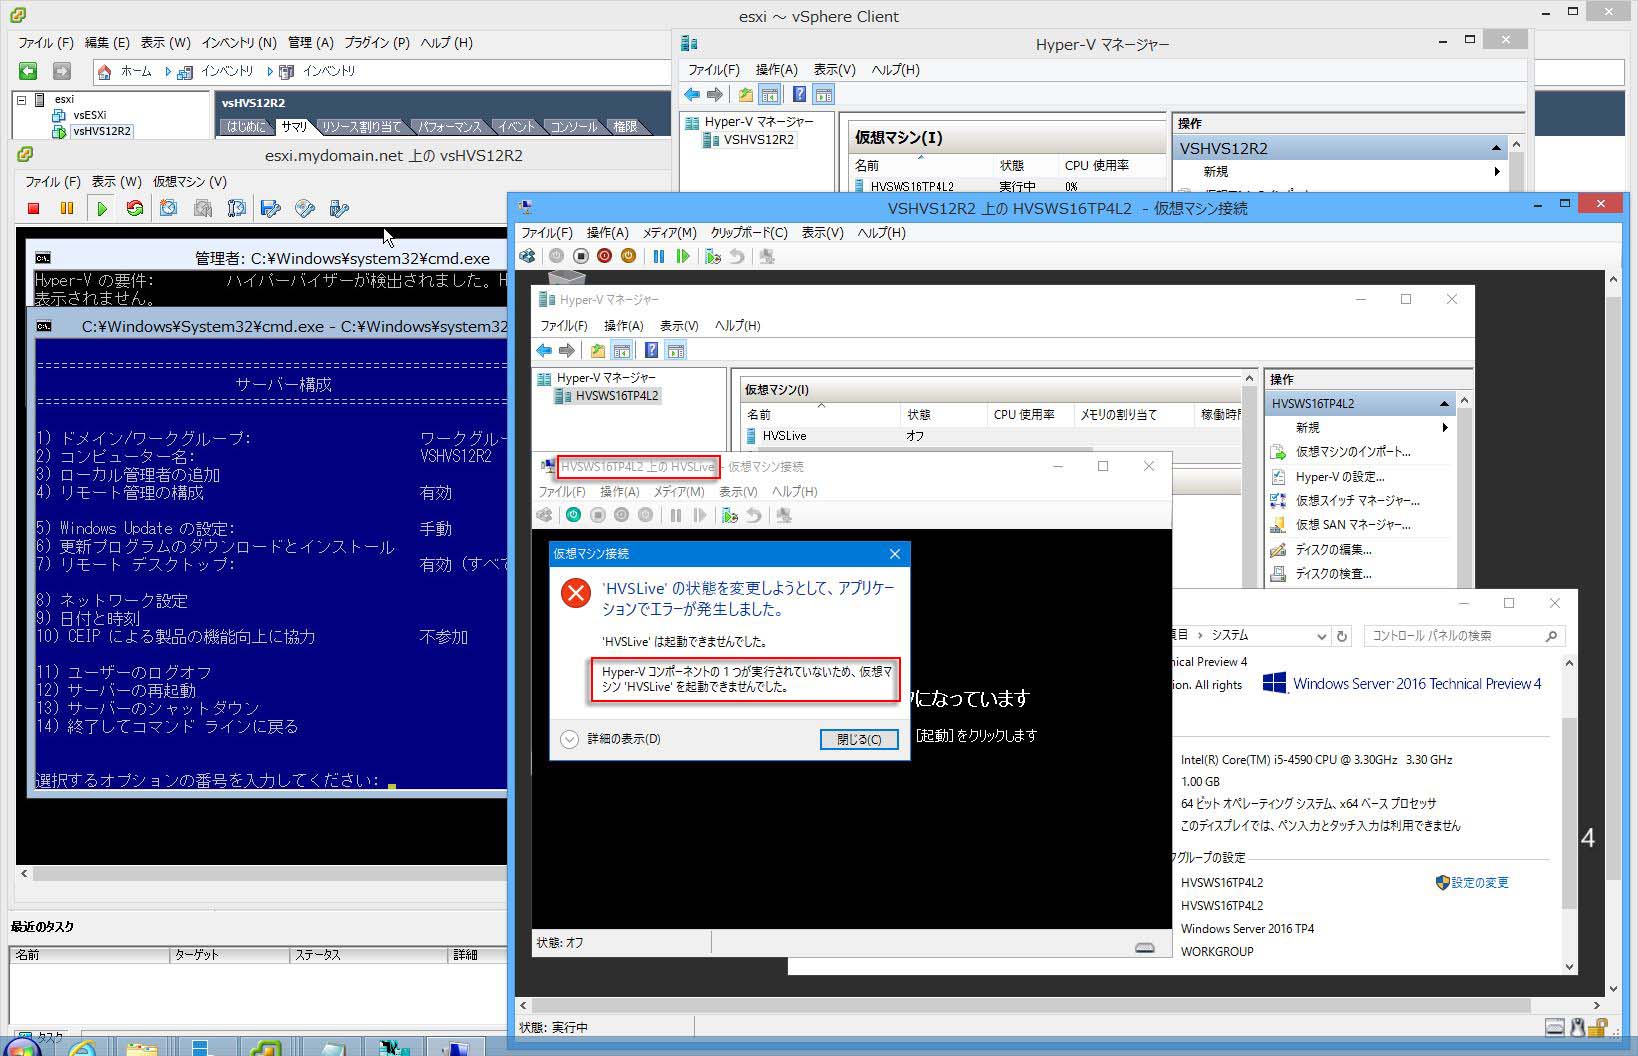
Task: Save HVSWS16TP4L2 state with the orange icon
Action: (x=628, y=256)
